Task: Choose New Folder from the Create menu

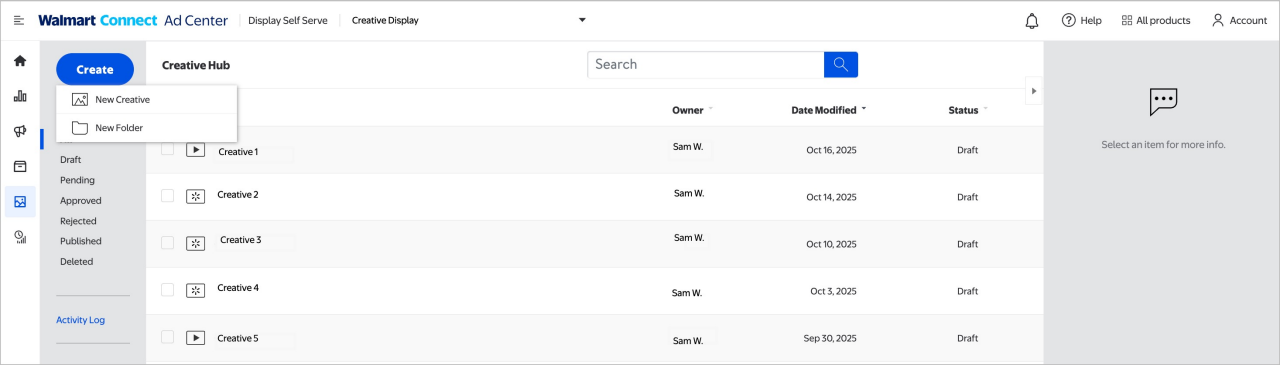Action: 146,128
